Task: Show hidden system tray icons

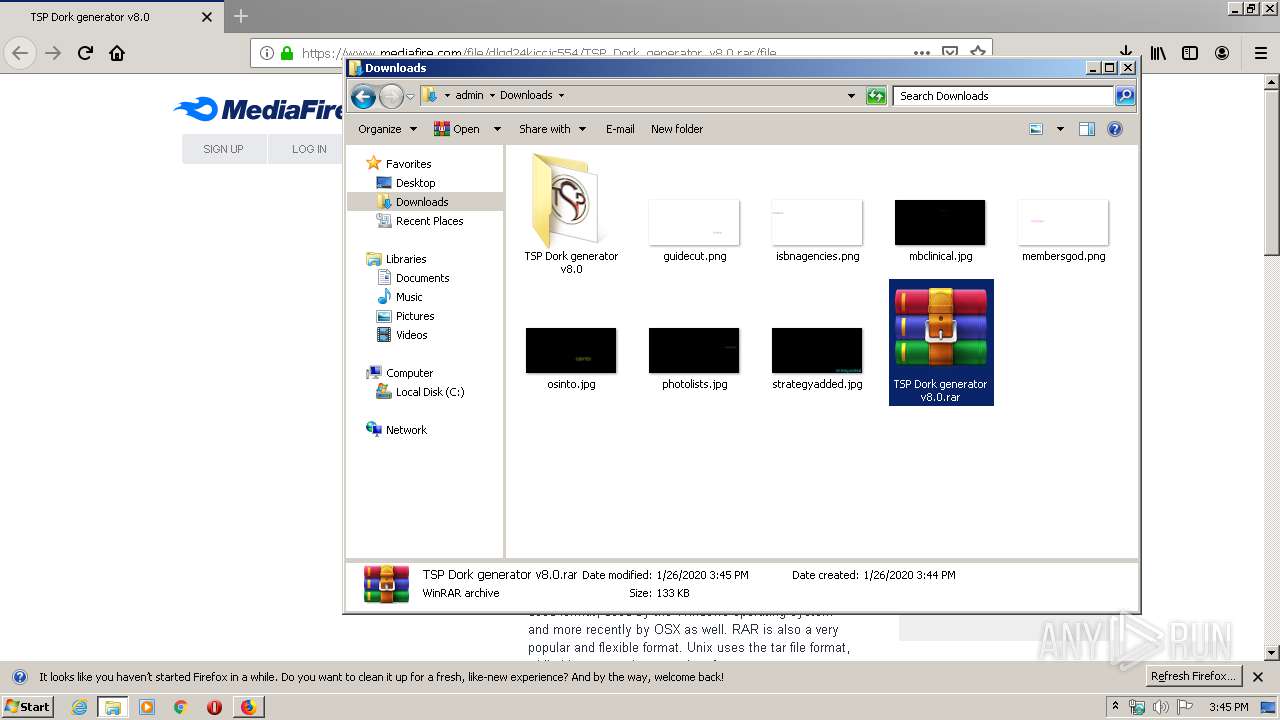Action: tap(1115, 706)
